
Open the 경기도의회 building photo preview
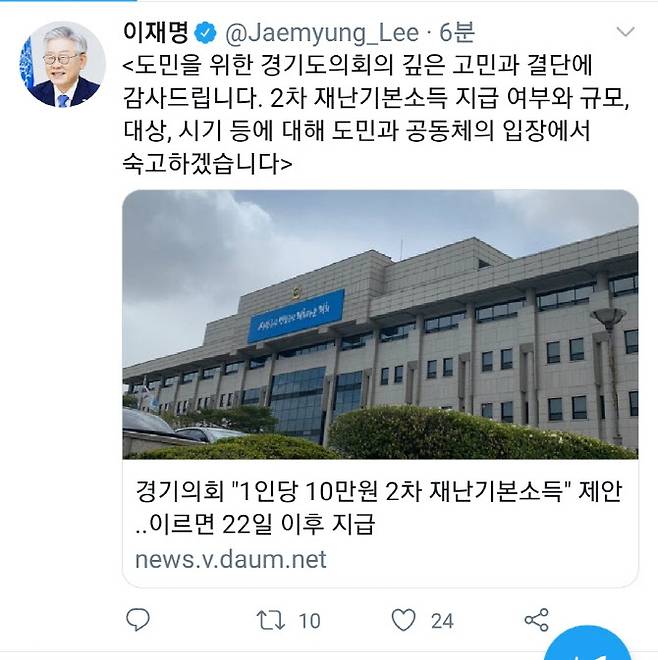pyautogui.click(x=380, y=325)
